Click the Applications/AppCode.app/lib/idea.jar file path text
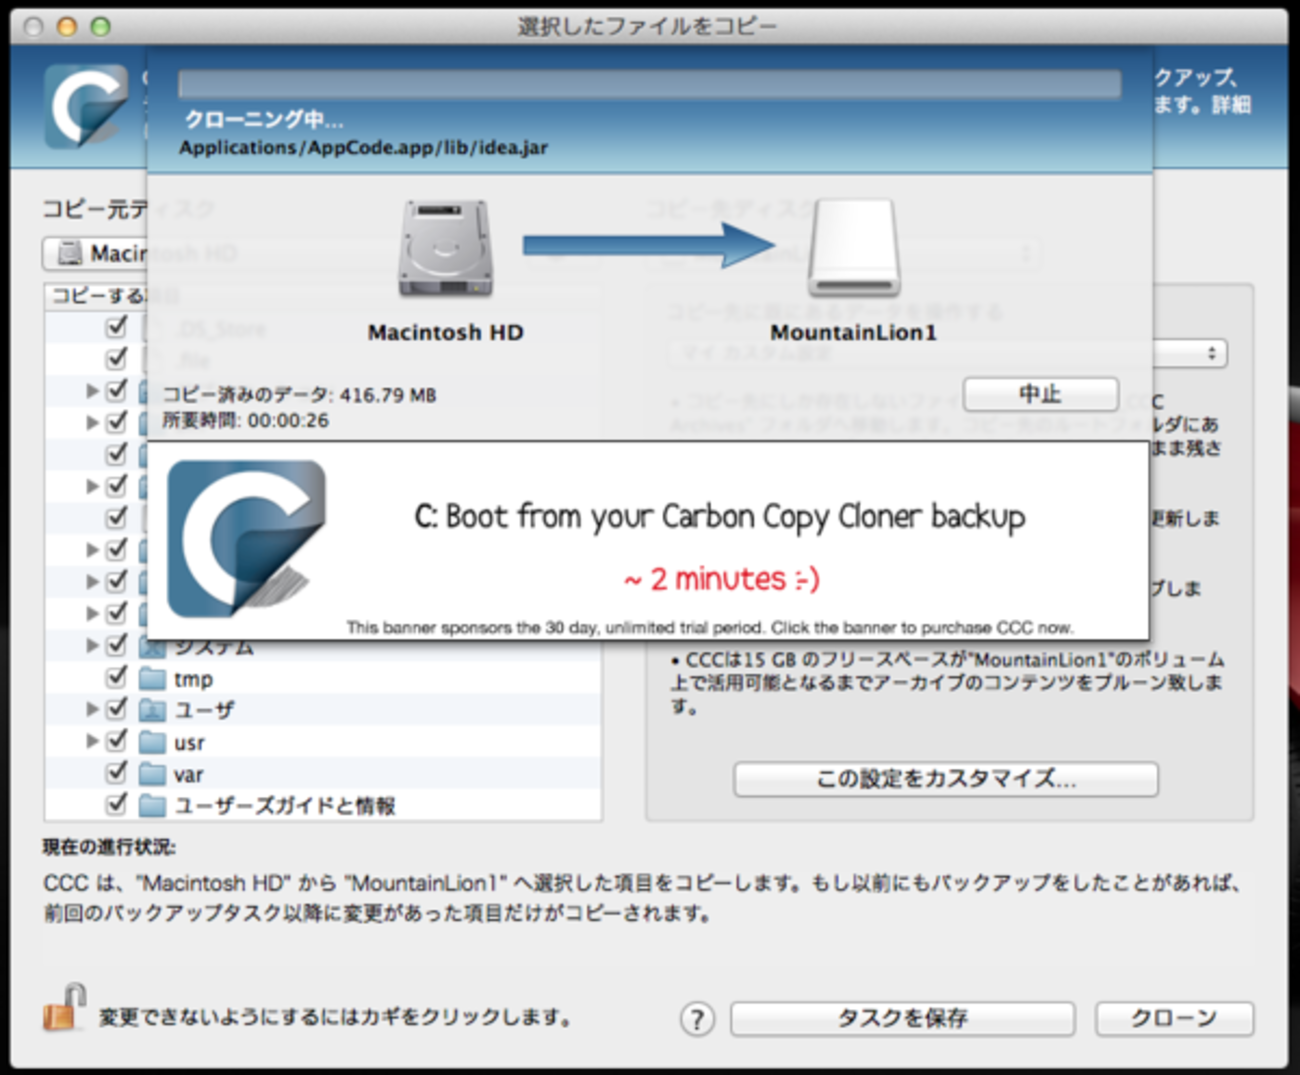 coord(363,148)
